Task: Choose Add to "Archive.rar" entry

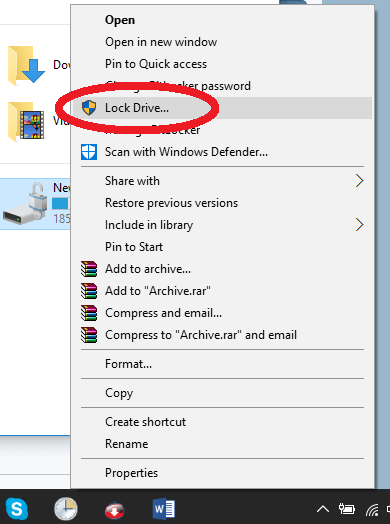Action: (222, 291)
